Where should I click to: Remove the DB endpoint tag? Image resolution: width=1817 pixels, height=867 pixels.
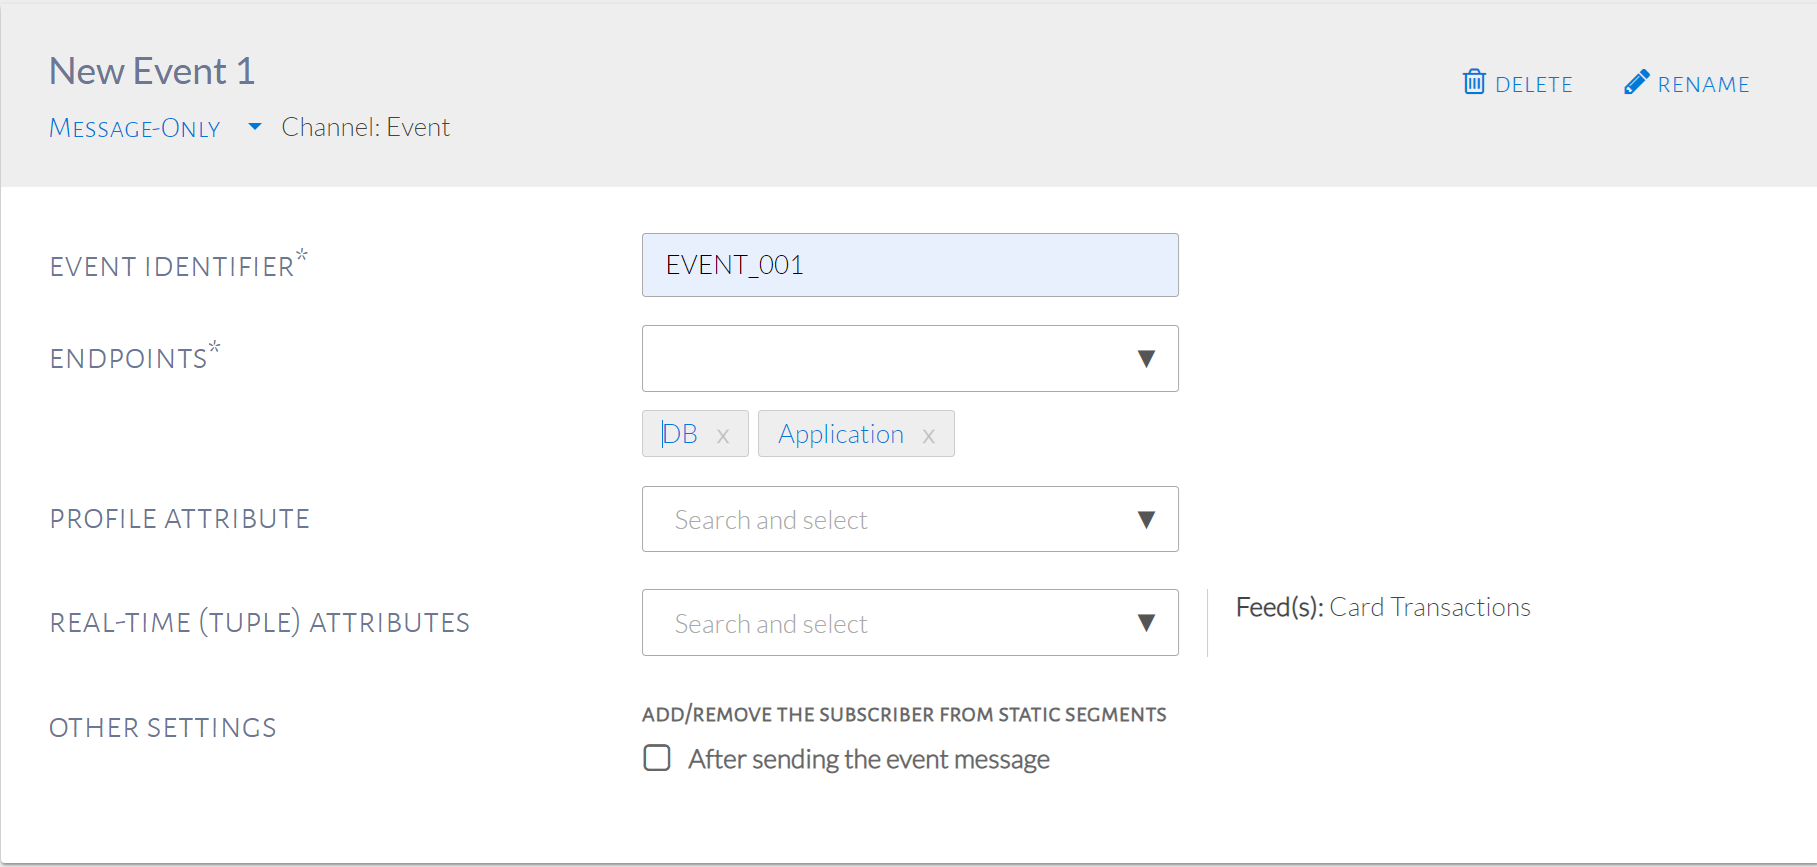pos(723,436)
